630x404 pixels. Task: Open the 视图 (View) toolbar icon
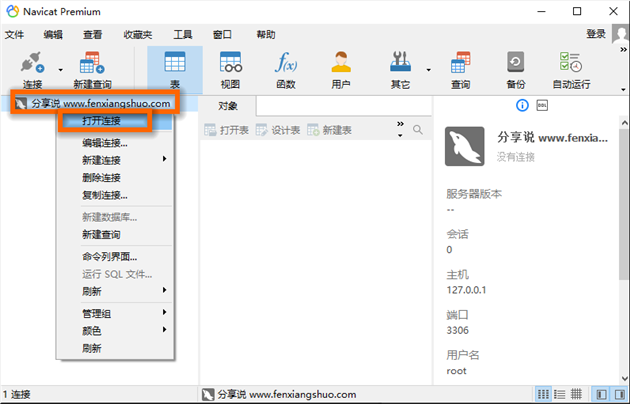231,63
